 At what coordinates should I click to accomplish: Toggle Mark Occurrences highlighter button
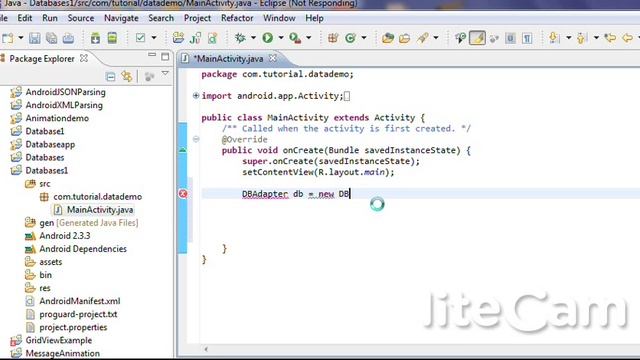pos(477,38)
